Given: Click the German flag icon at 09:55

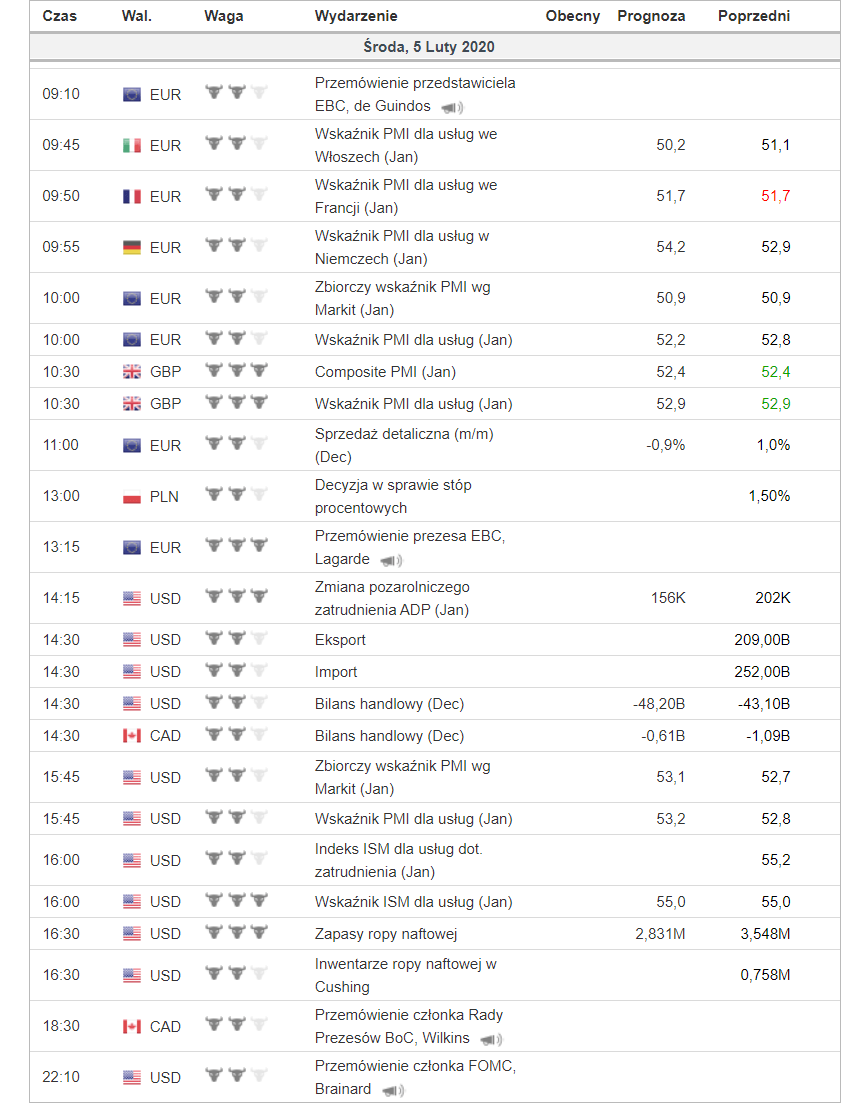Looking at the screenshot, I should [132, 248].
